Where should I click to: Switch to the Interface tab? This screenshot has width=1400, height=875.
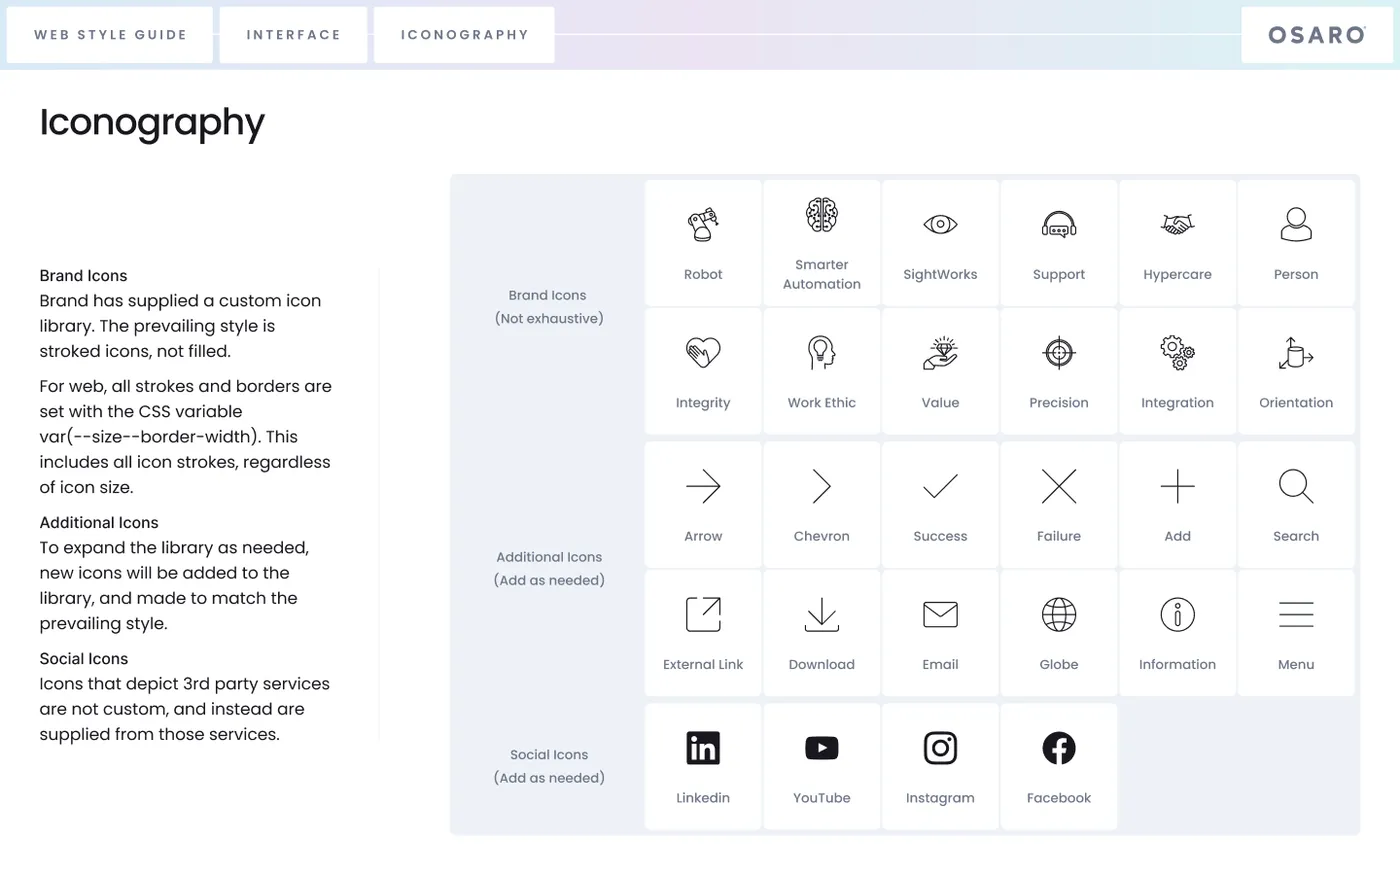tap(294, 35)
